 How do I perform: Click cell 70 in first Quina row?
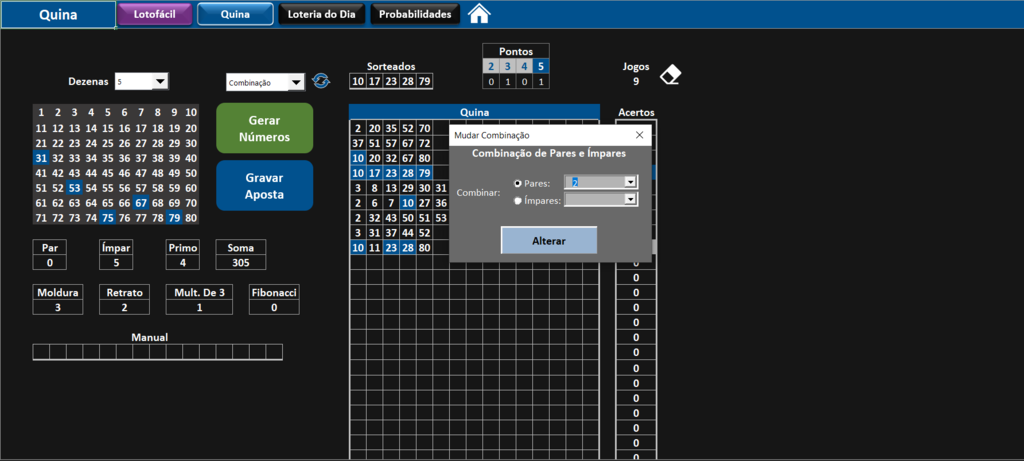point(424,128)
